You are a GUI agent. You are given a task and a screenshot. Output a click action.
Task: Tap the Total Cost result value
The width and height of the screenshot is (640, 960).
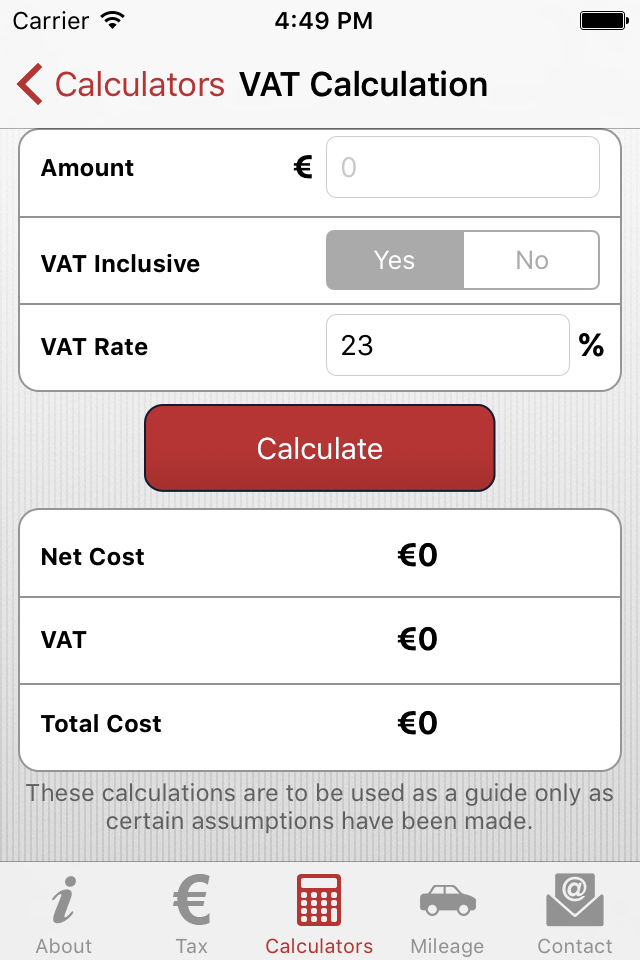(417, 723)
